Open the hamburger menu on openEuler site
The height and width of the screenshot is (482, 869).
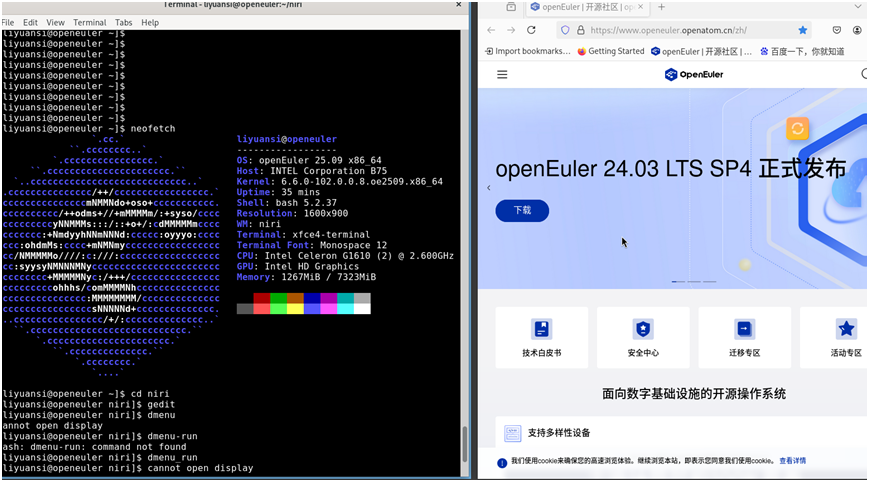tap(502, 74)
